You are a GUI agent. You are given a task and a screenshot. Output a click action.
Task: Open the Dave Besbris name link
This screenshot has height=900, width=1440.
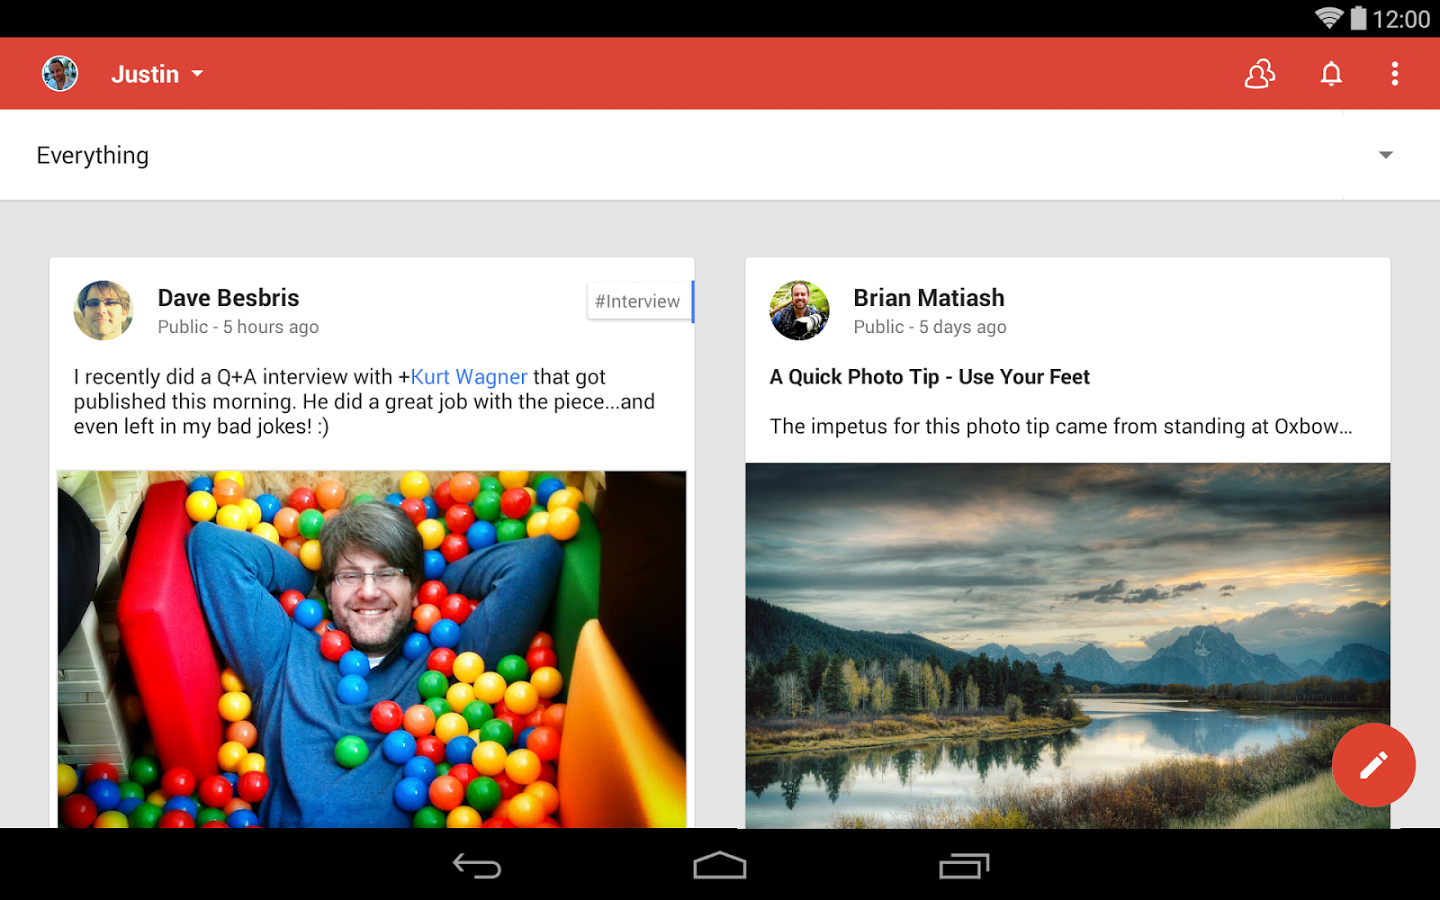click(x=228, y=298)
